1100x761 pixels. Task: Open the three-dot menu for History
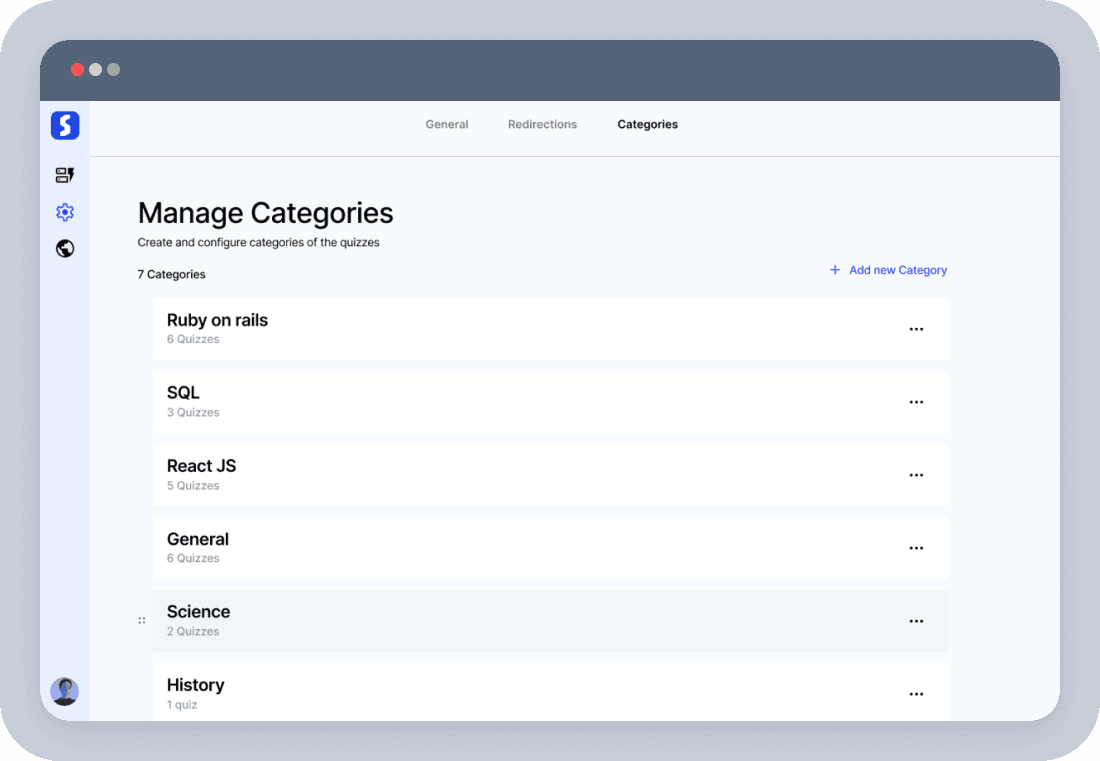click(x=916, y=694)
